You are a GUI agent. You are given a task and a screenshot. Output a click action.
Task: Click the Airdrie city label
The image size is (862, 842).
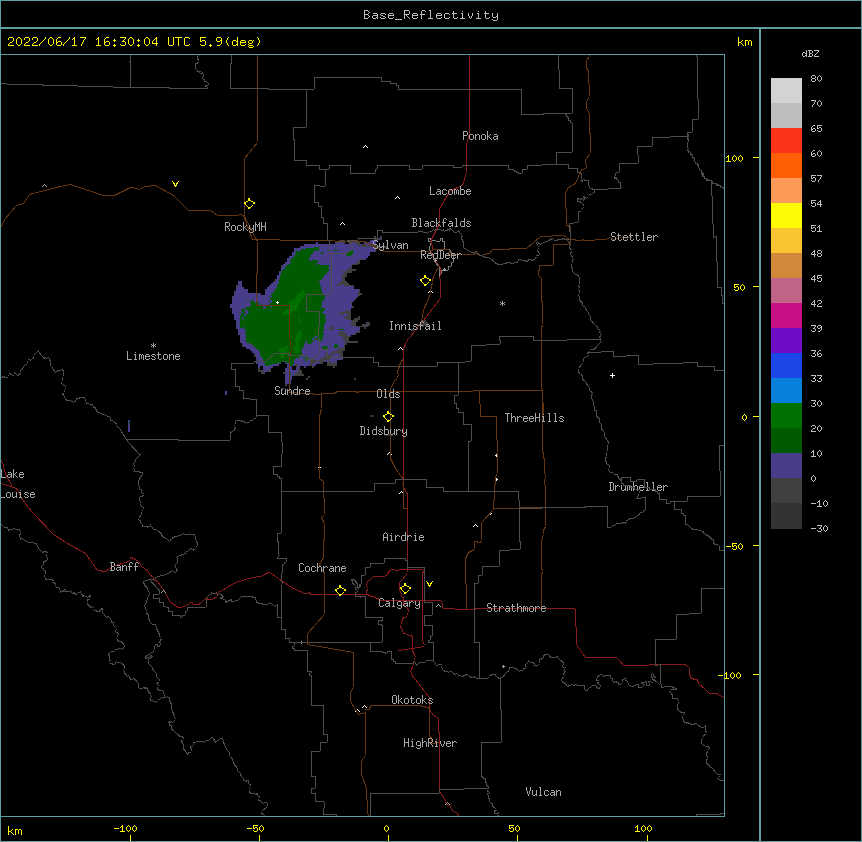403,537
